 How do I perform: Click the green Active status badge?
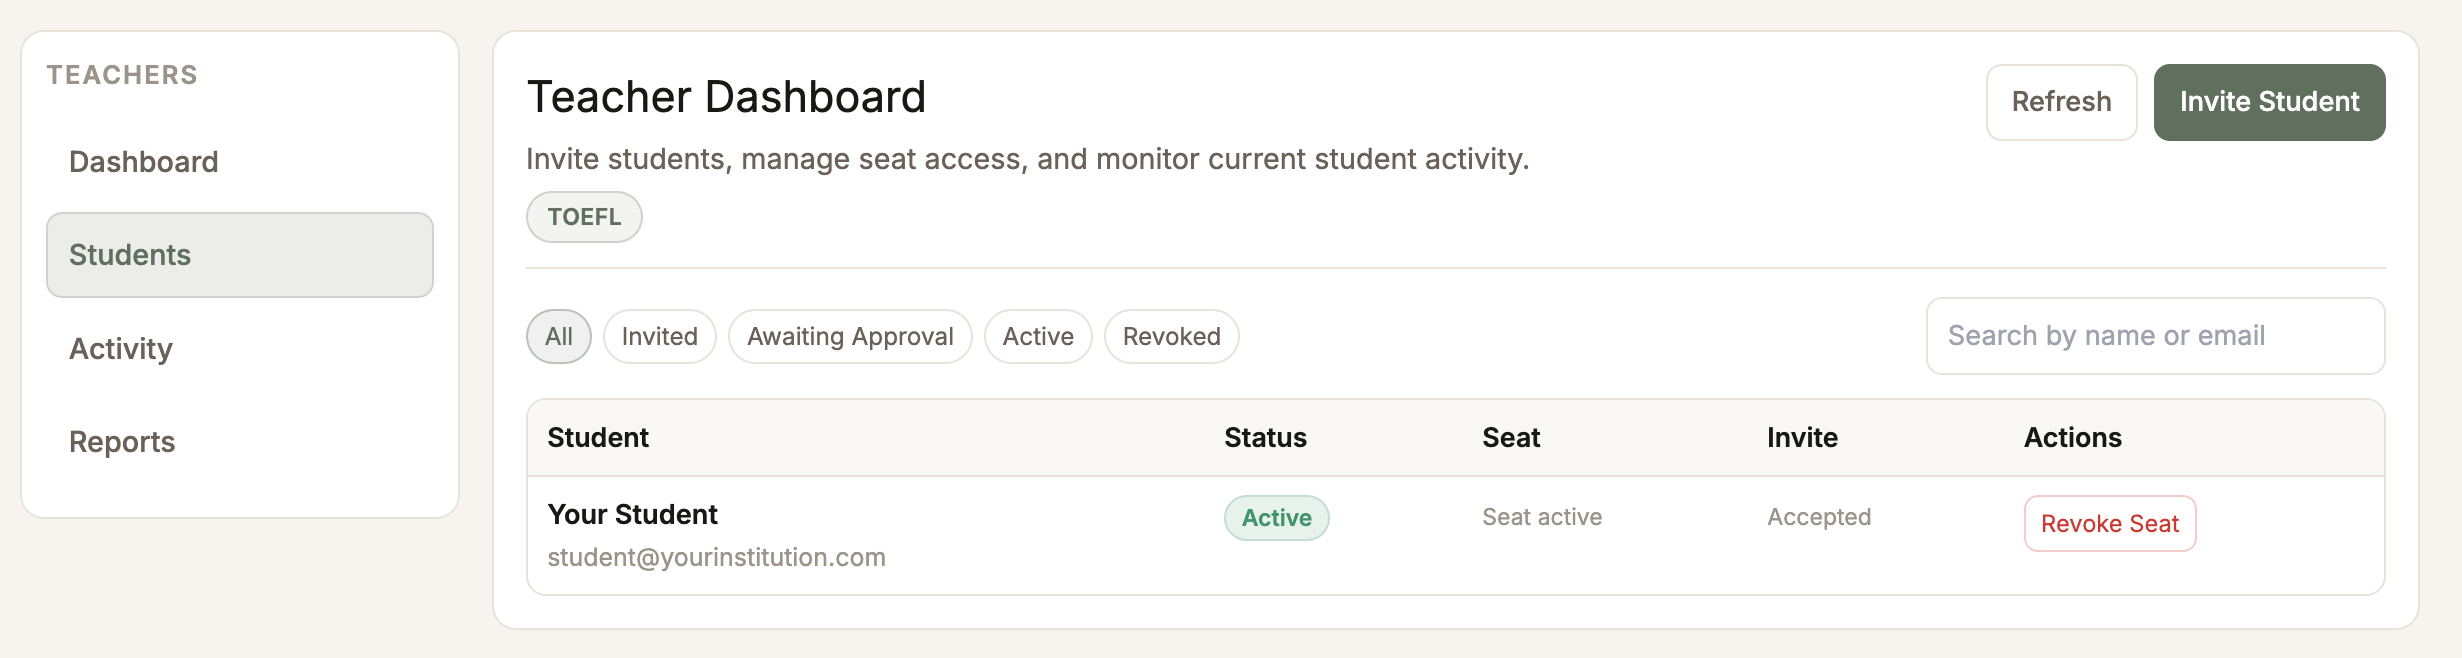click(1276, 518)
